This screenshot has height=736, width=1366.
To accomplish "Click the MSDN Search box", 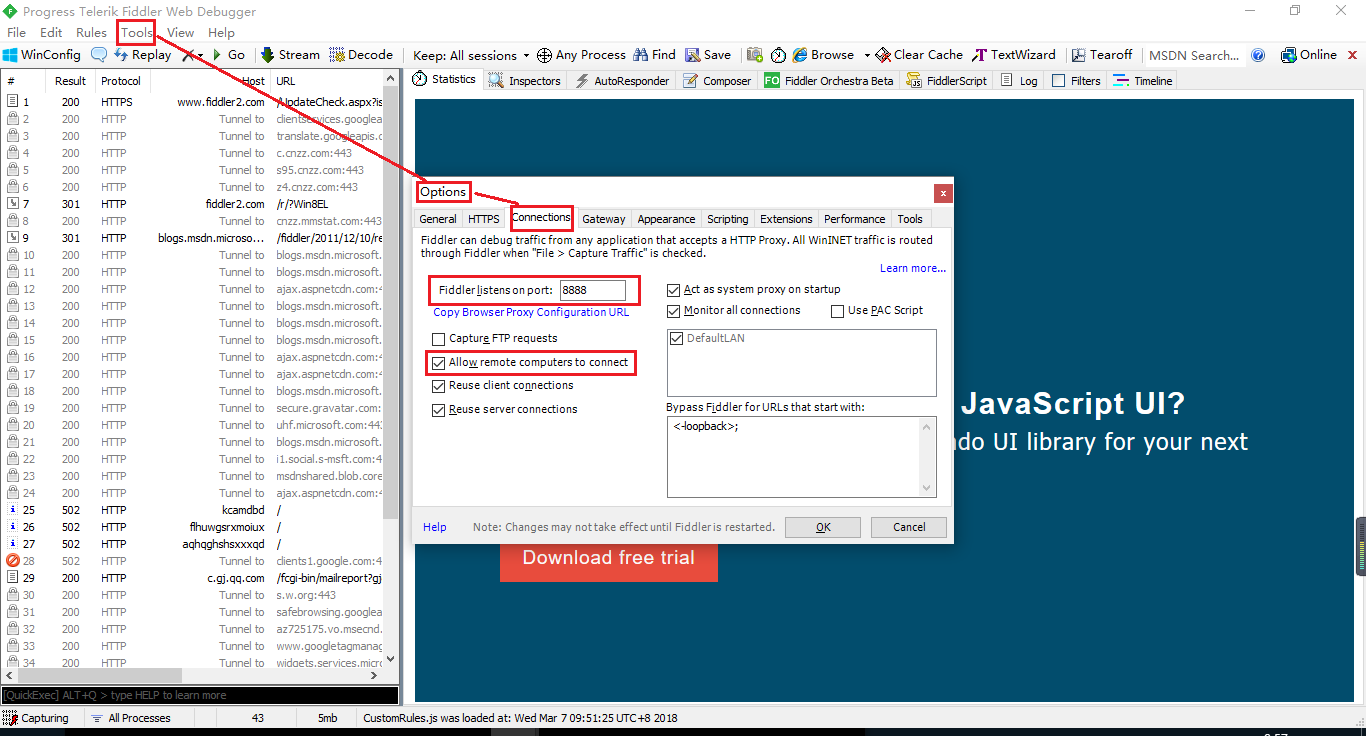I will [1194, 55].
